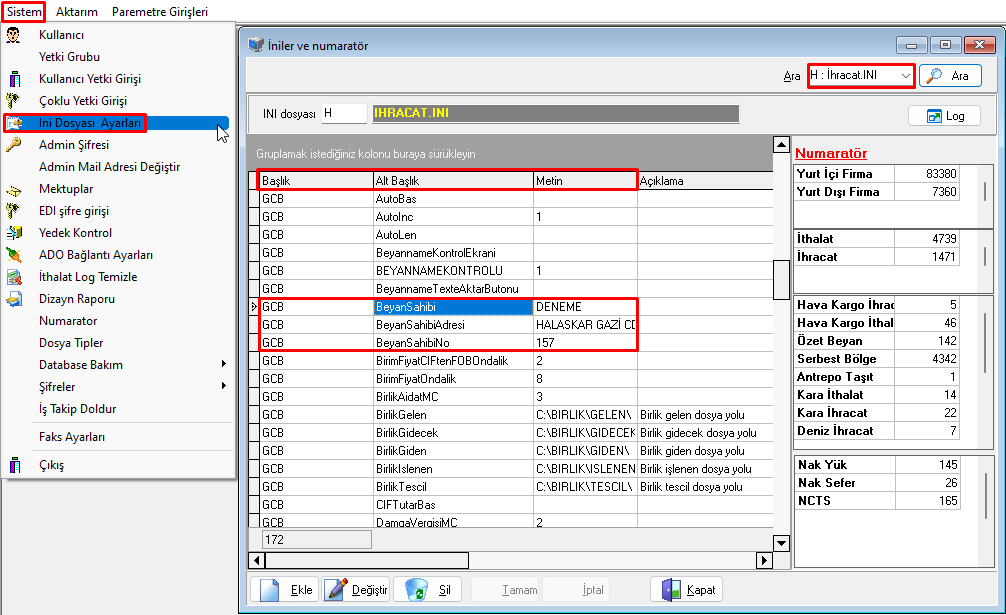This screenshot has width=1006, height=615.
Task: Click the INI dosyası code field
Action: pyautogui.click(x=344, y=114)
